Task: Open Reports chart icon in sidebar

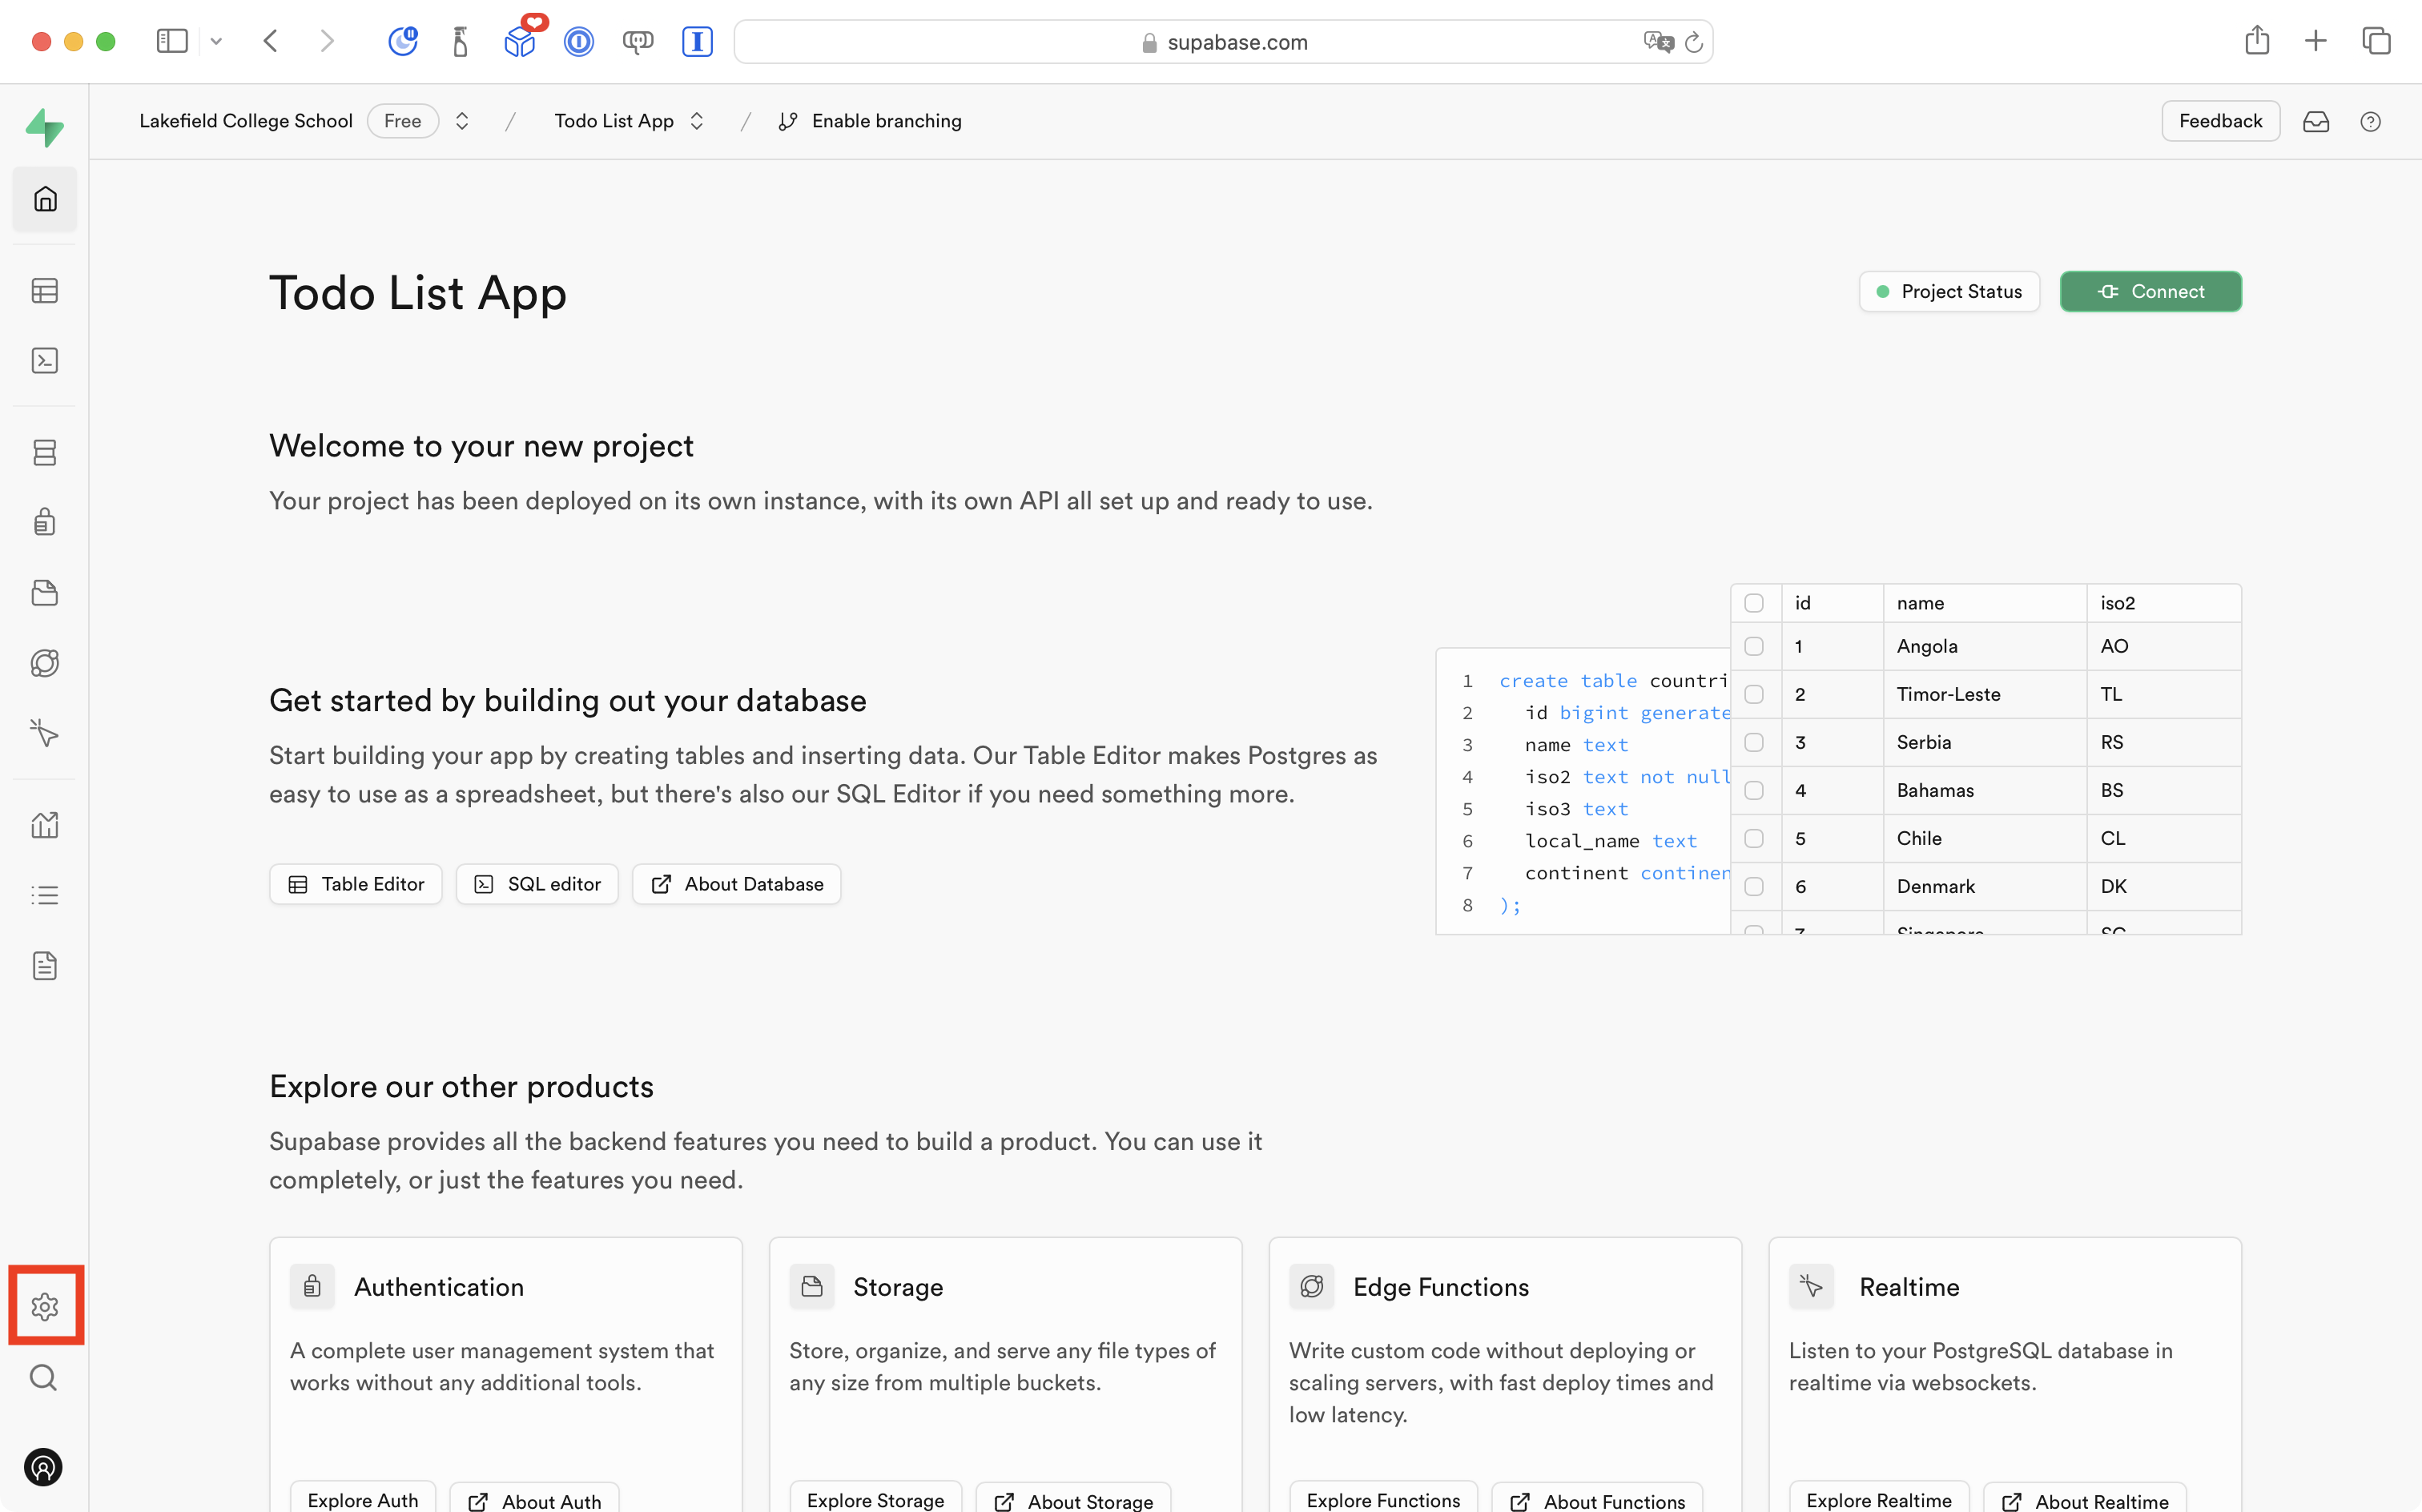Action: point(45,825)
